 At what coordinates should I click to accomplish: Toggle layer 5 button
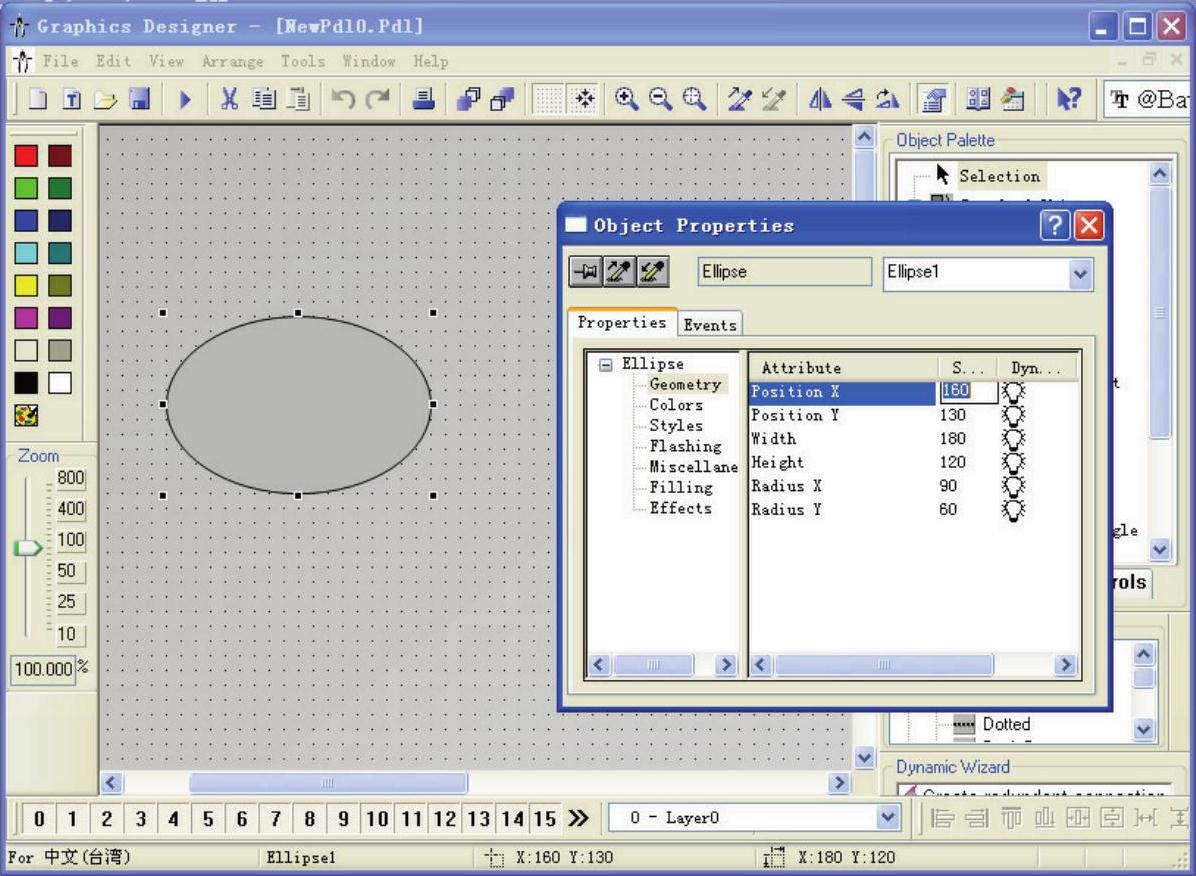207,819
